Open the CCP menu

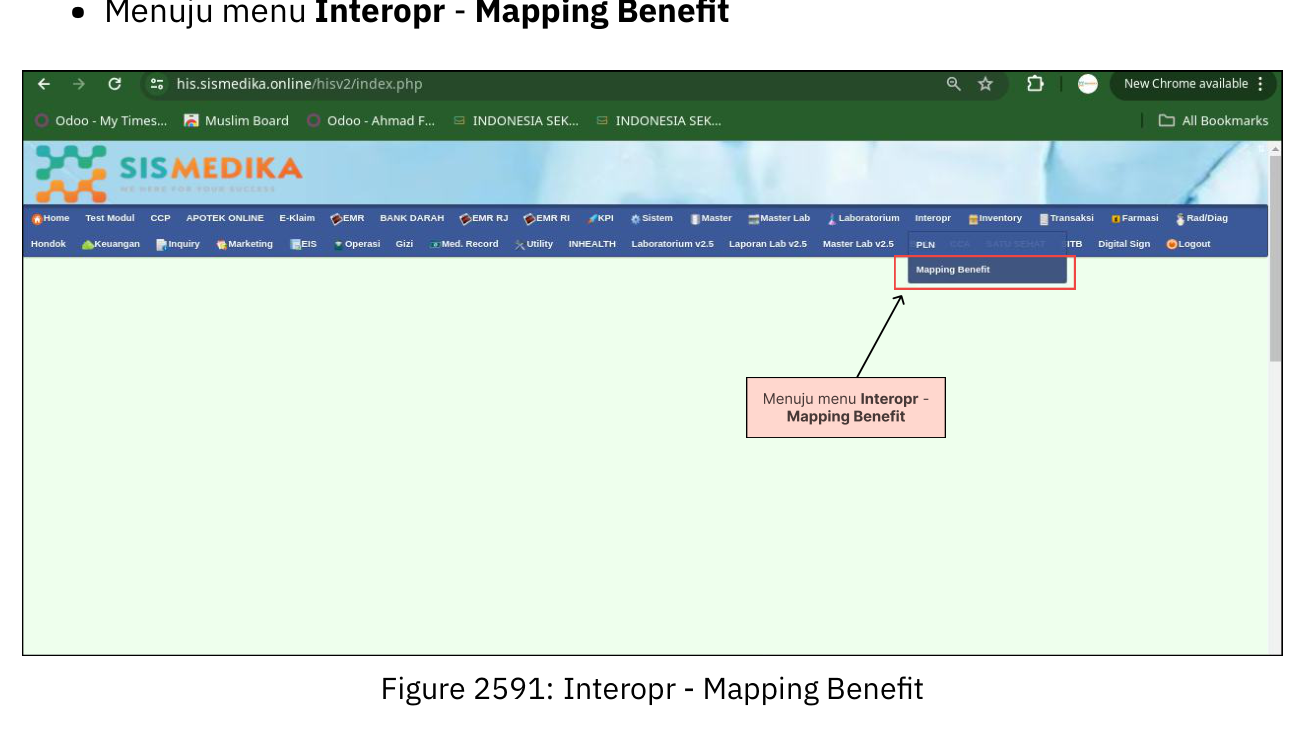(x=160, y=218)
